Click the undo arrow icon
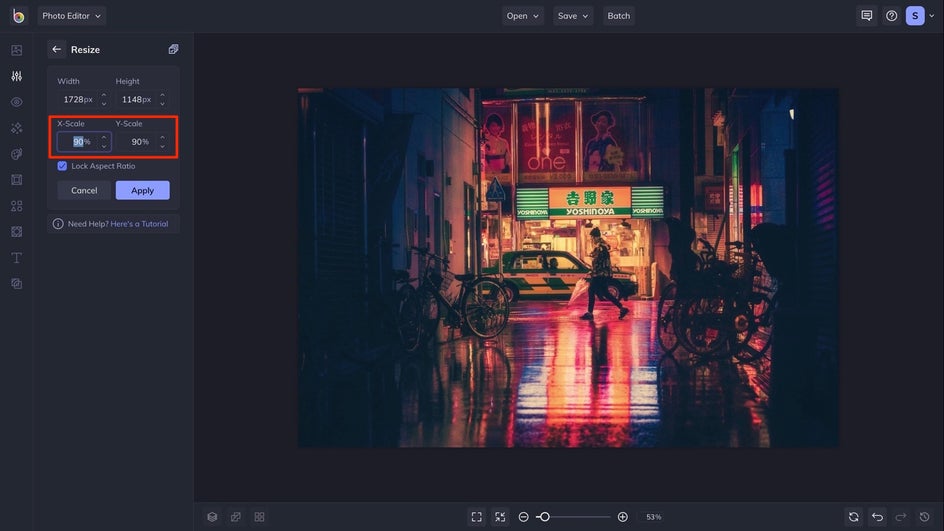 click(877, 517)
